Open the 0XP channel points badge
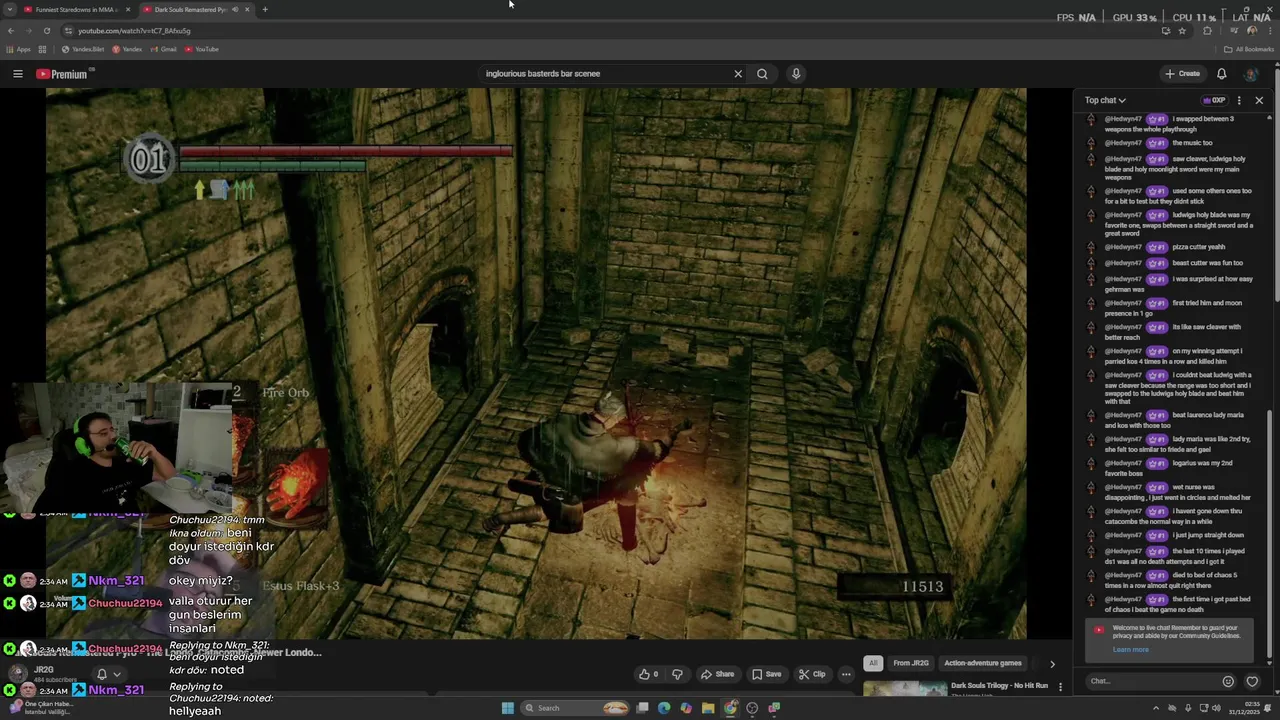1280x720 pixels. (x=1215, y=100)
